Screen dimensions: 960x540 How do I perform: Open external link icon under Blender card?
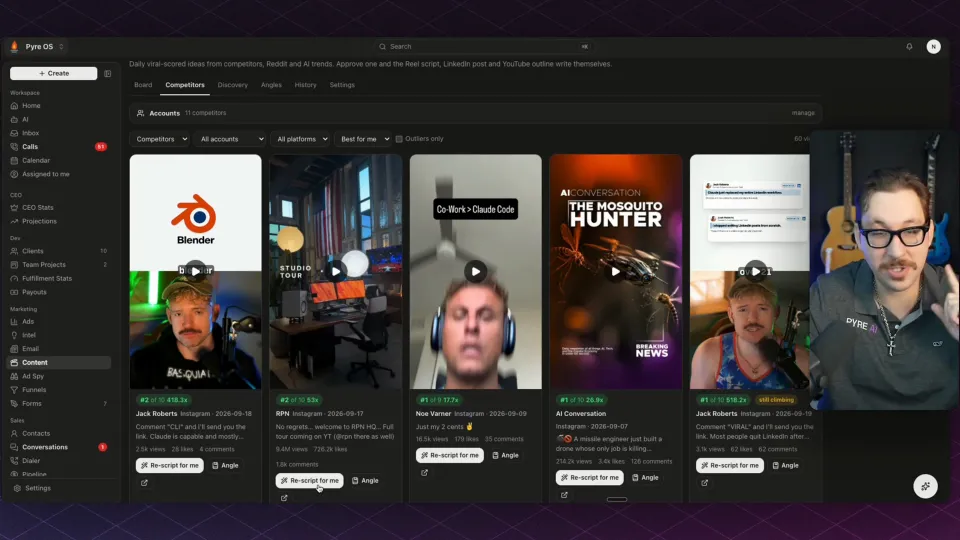pos(144,483)
